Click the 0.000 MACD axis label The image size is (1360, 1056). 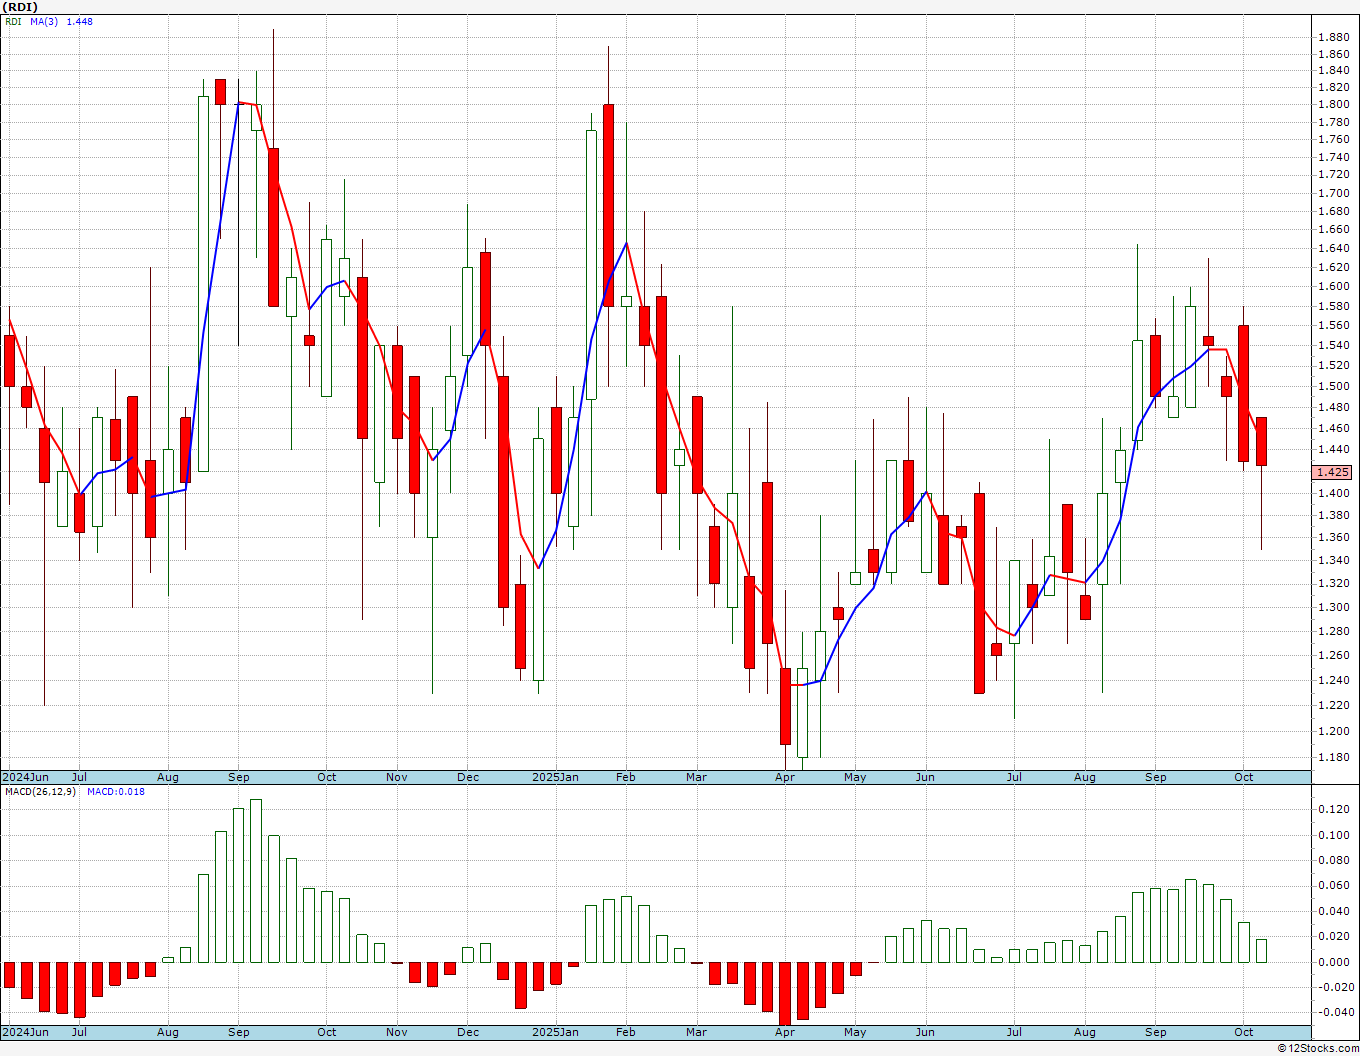[x=1333, y=962]
